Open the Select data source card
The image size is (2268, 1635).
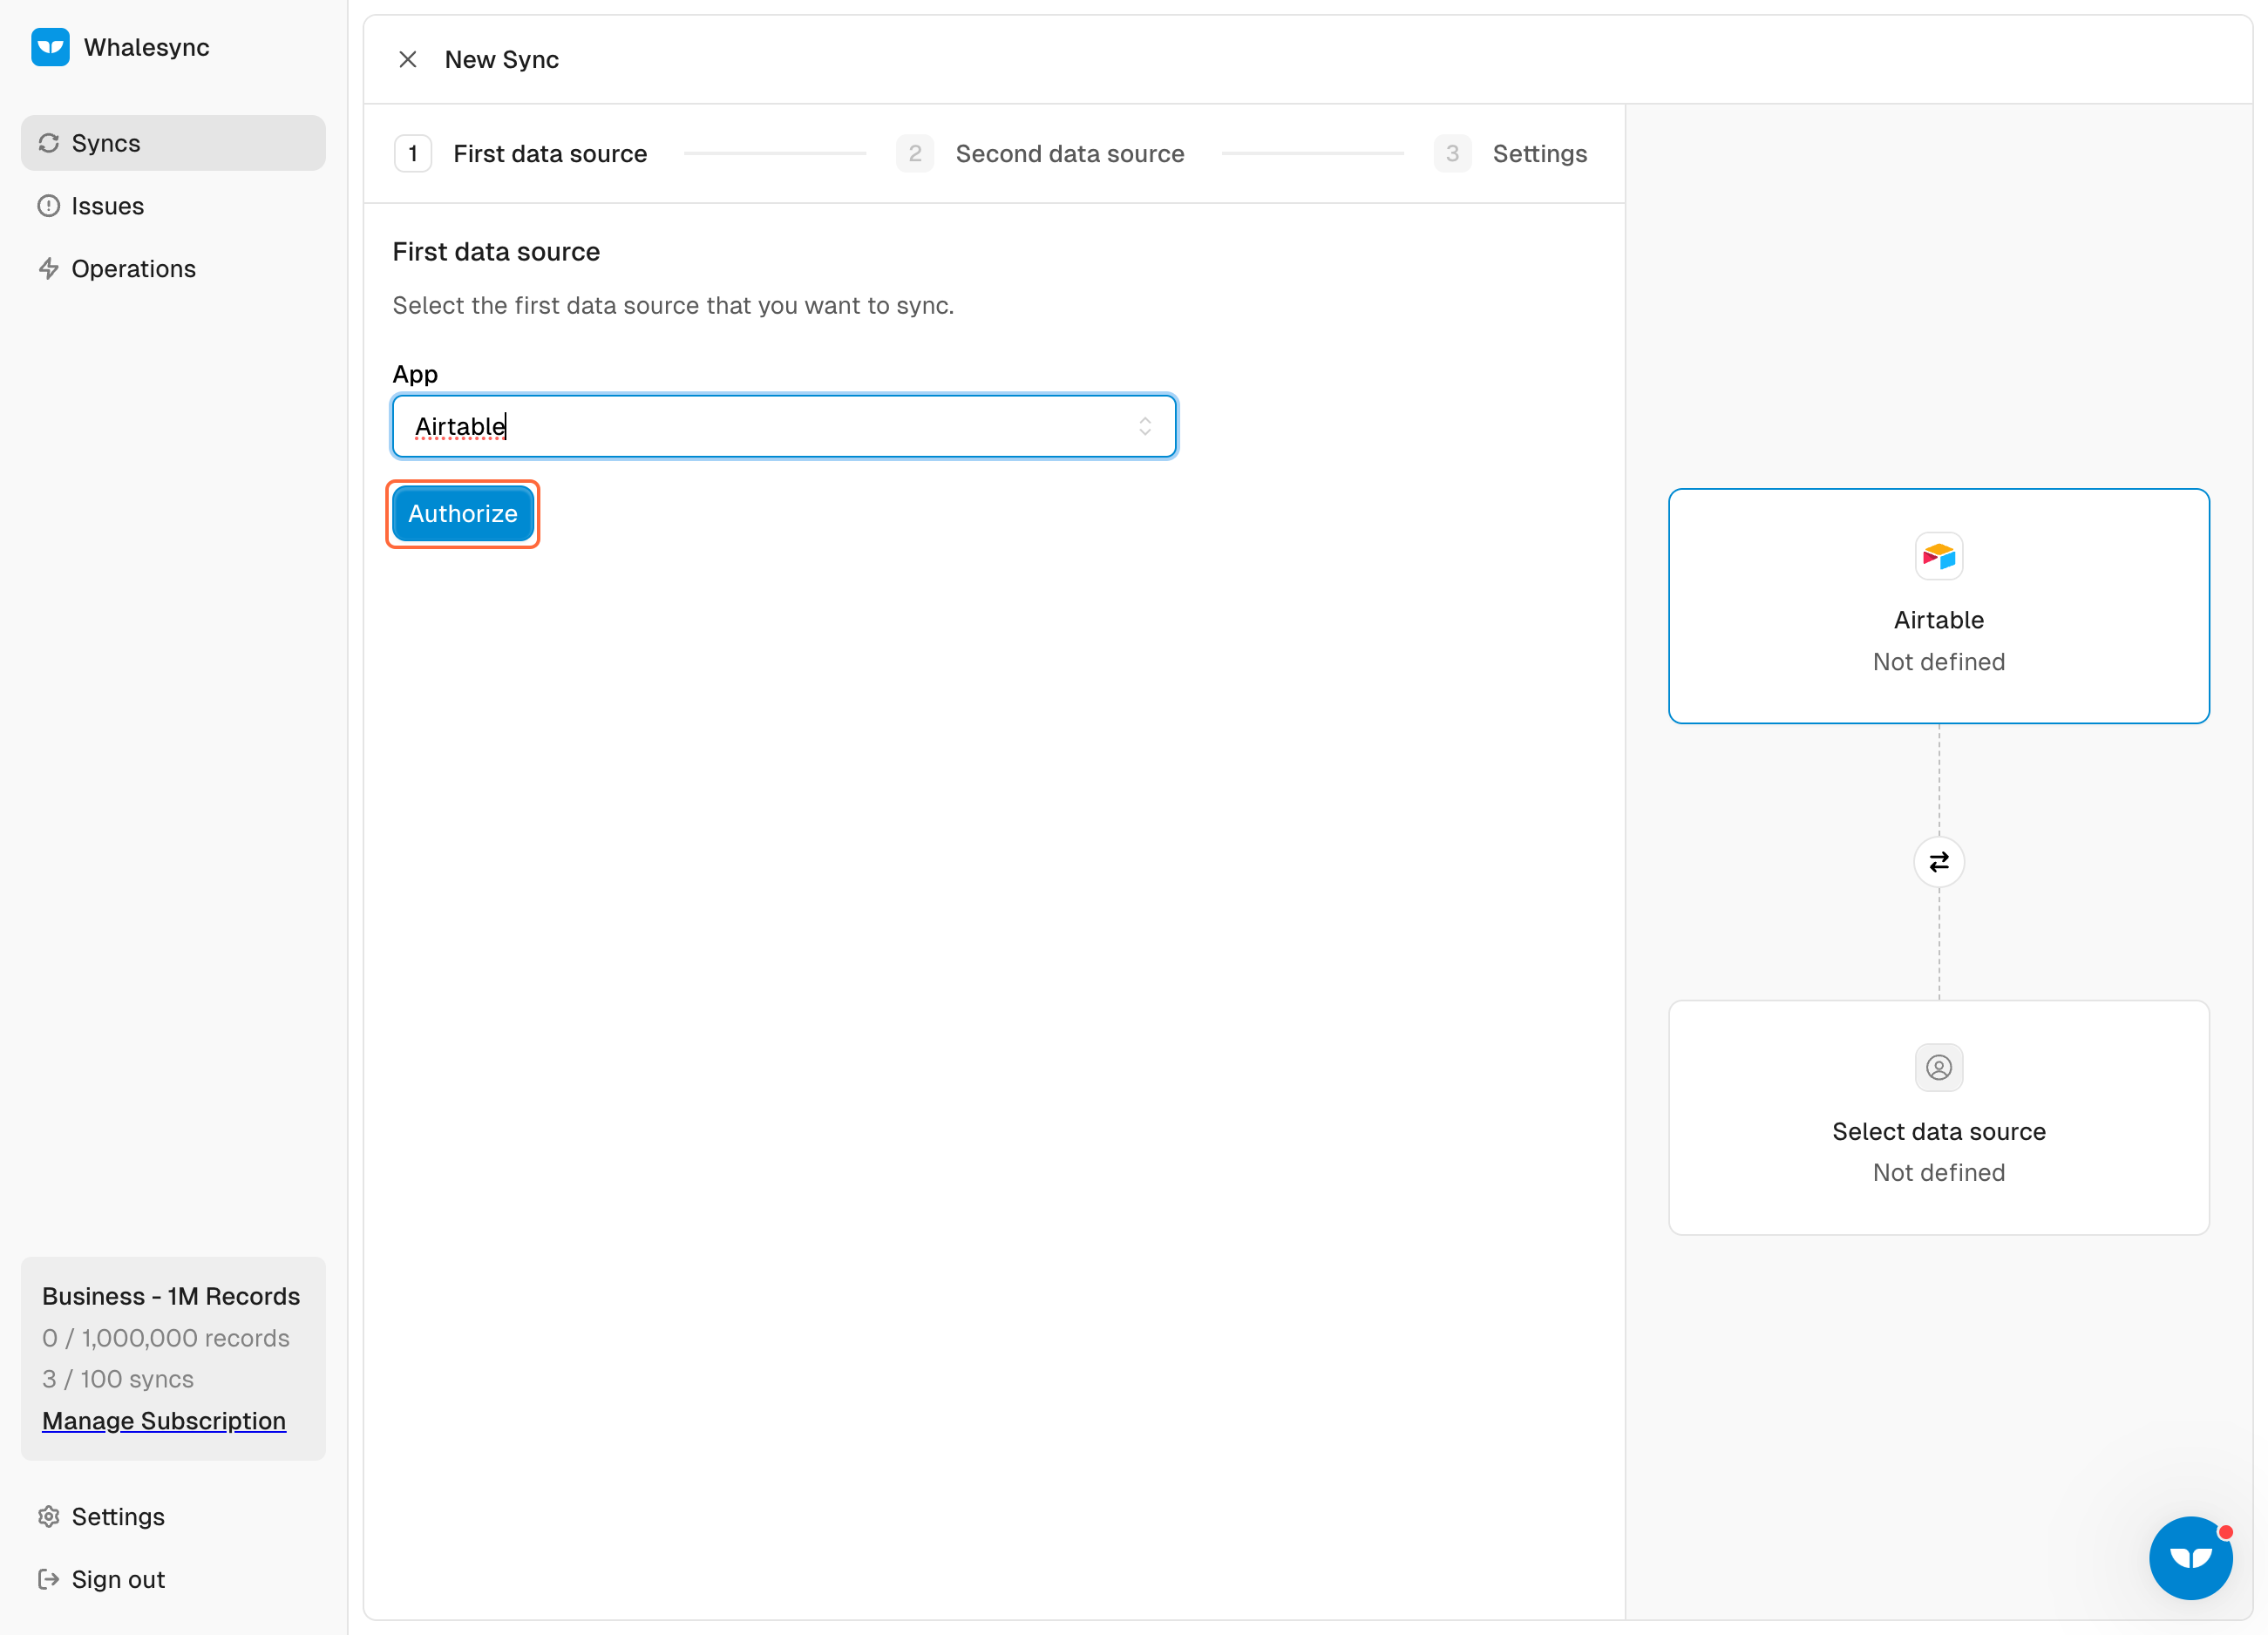coord(1939,1118)
